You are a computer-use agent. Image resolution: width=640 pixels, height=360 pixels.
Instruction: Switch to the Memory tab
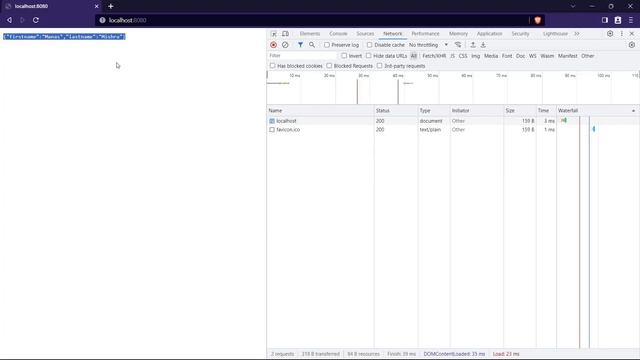pyautogui.click(x=458, y=34)
